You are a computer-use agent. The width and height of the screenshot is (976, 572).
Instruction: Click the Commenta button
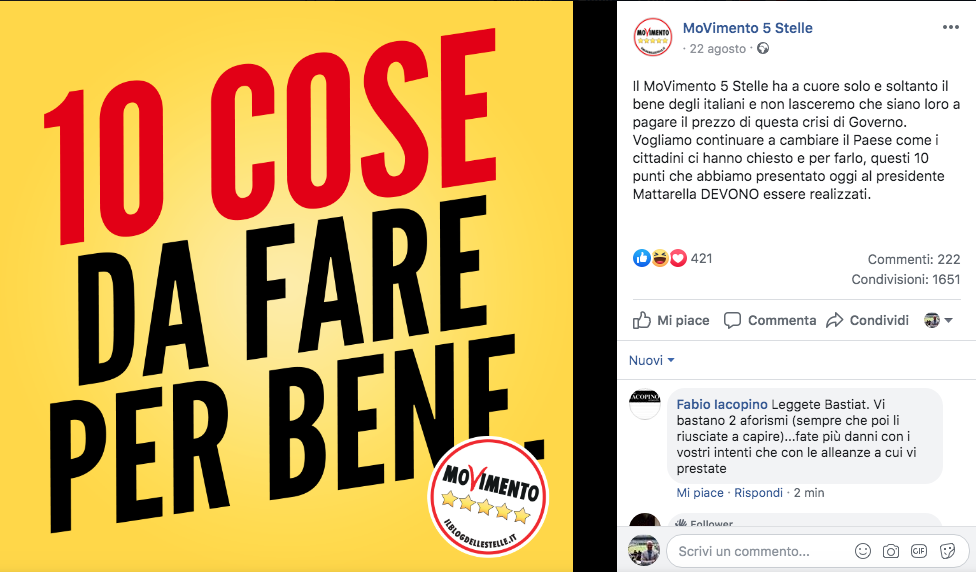[x=770, y=321]
